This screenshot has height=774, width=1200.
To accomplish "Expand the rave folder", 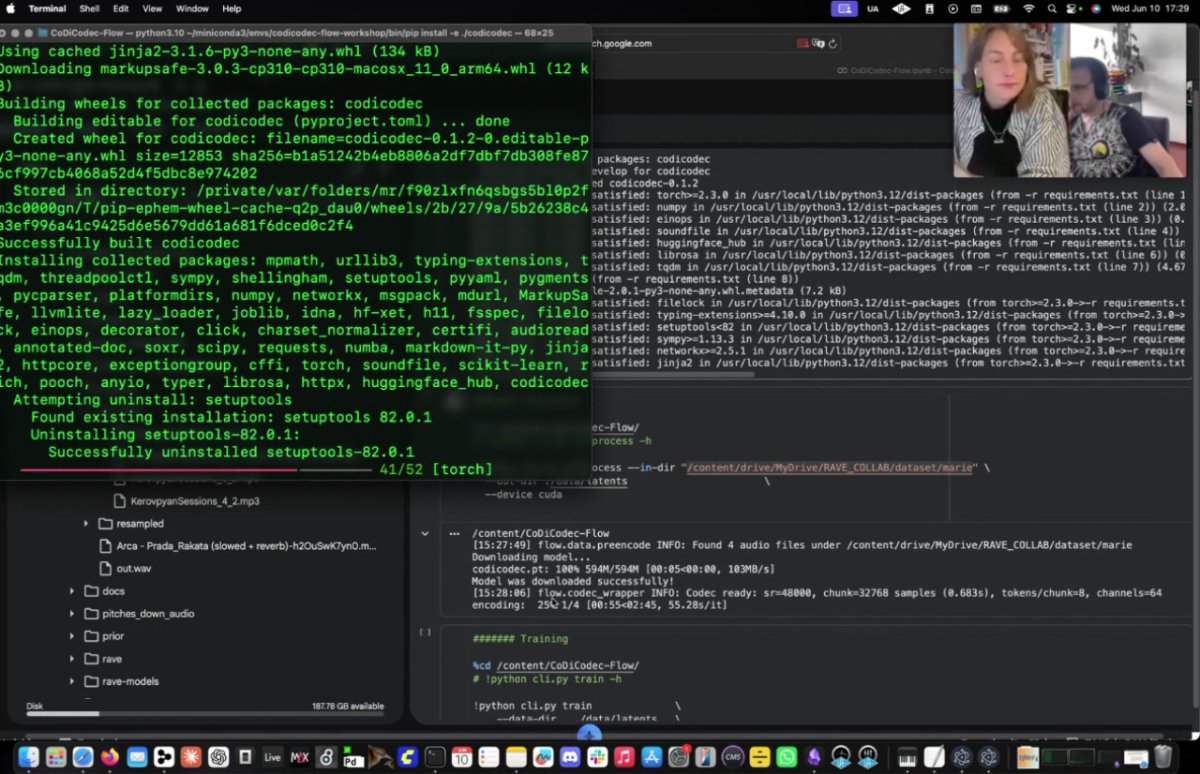I will [72, 659].
